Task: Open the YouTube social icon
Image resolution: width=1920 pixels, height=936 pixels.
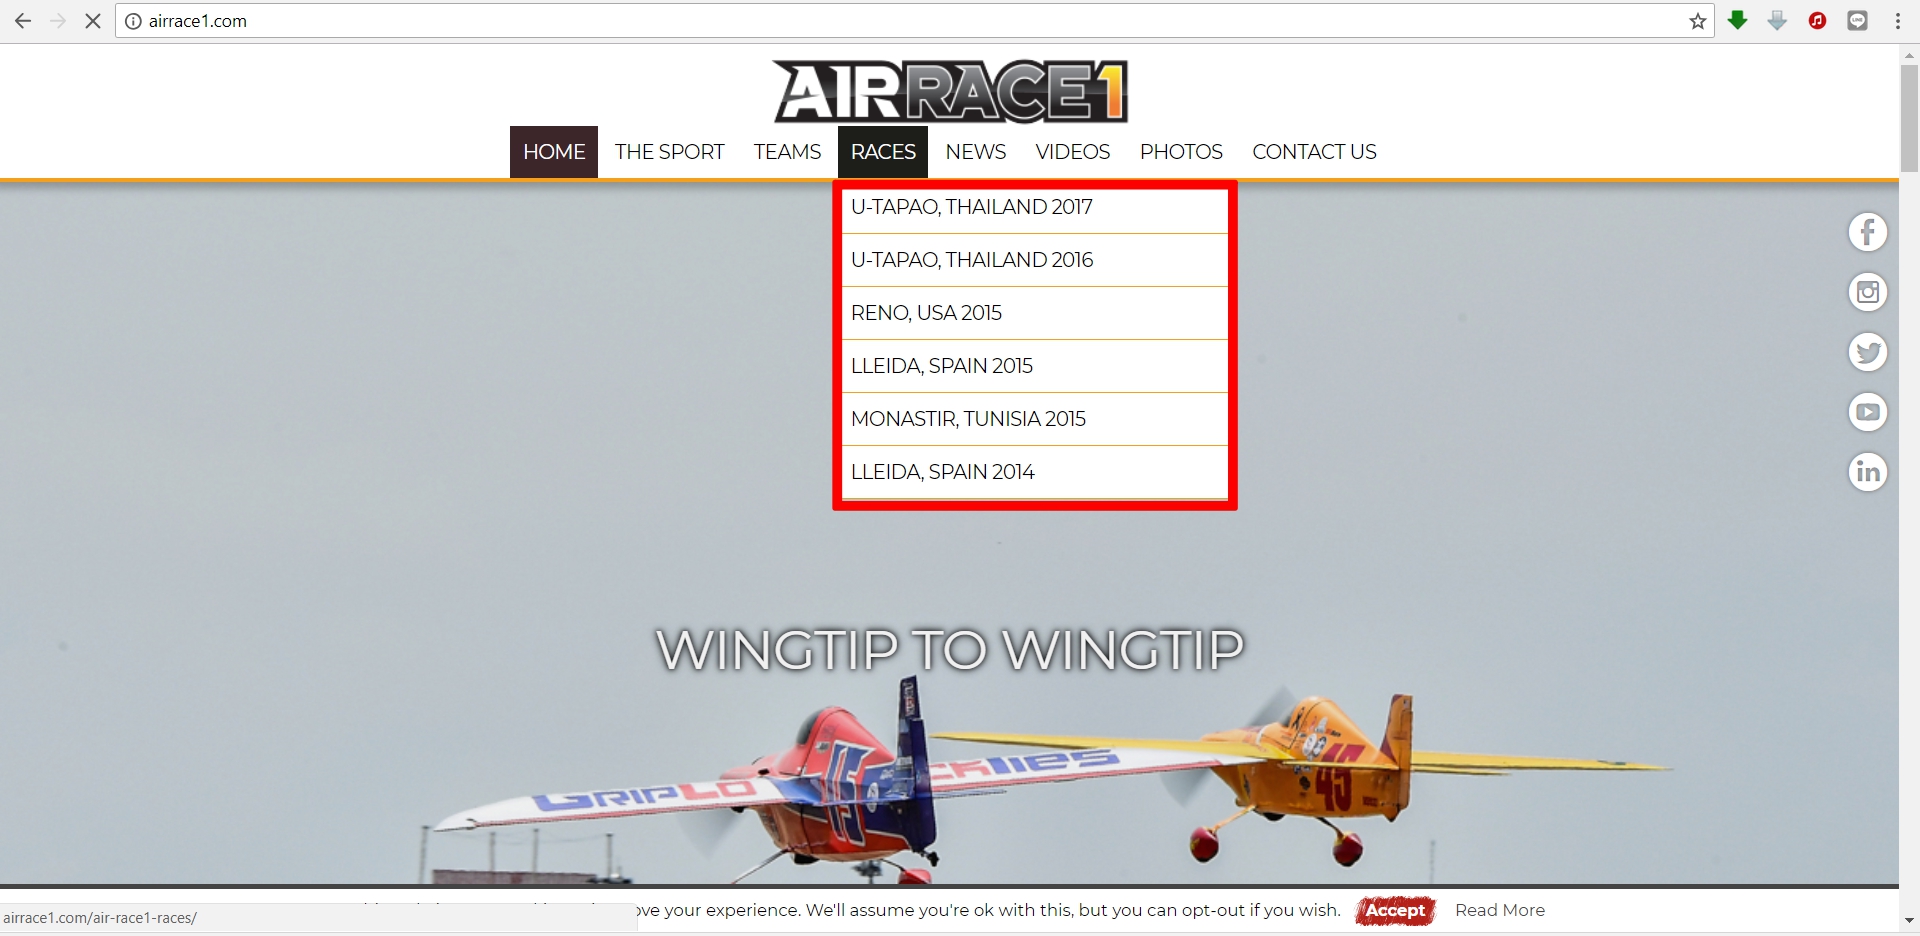Action: tap(1867, 412)
